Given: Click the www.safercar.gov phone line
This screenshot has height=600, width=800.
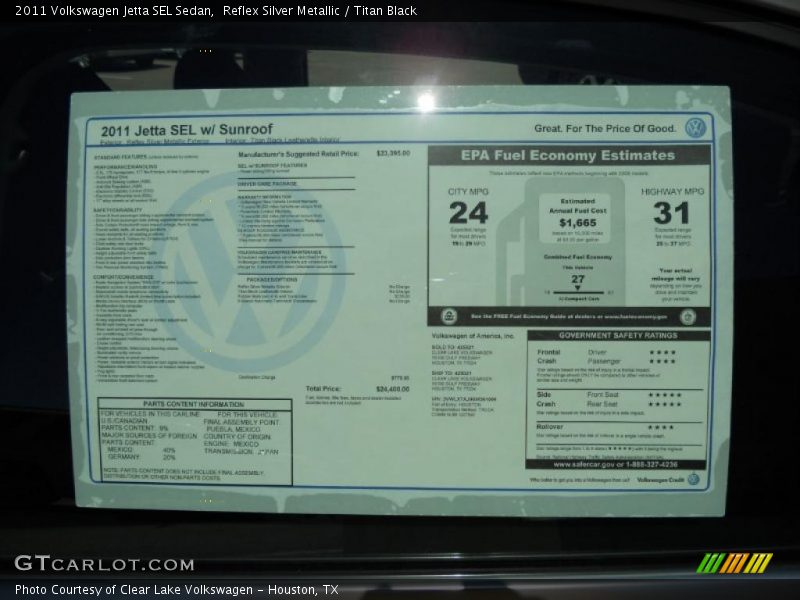Looking at the screenshot, I should coord(615,464).
